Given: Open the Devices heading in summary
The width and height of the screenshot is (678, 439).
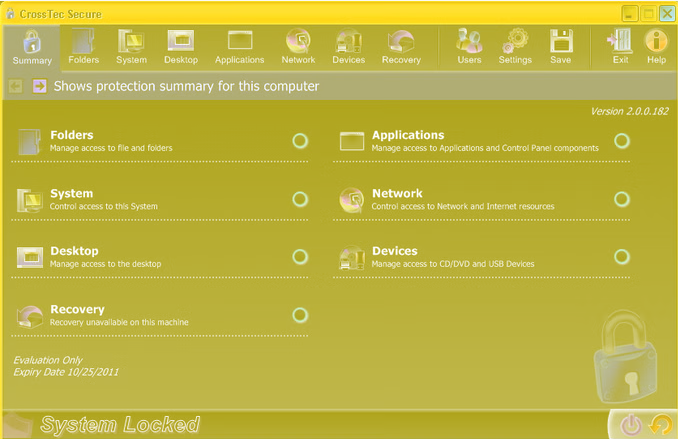Looking at the screenshot, I should coord(395,251).
